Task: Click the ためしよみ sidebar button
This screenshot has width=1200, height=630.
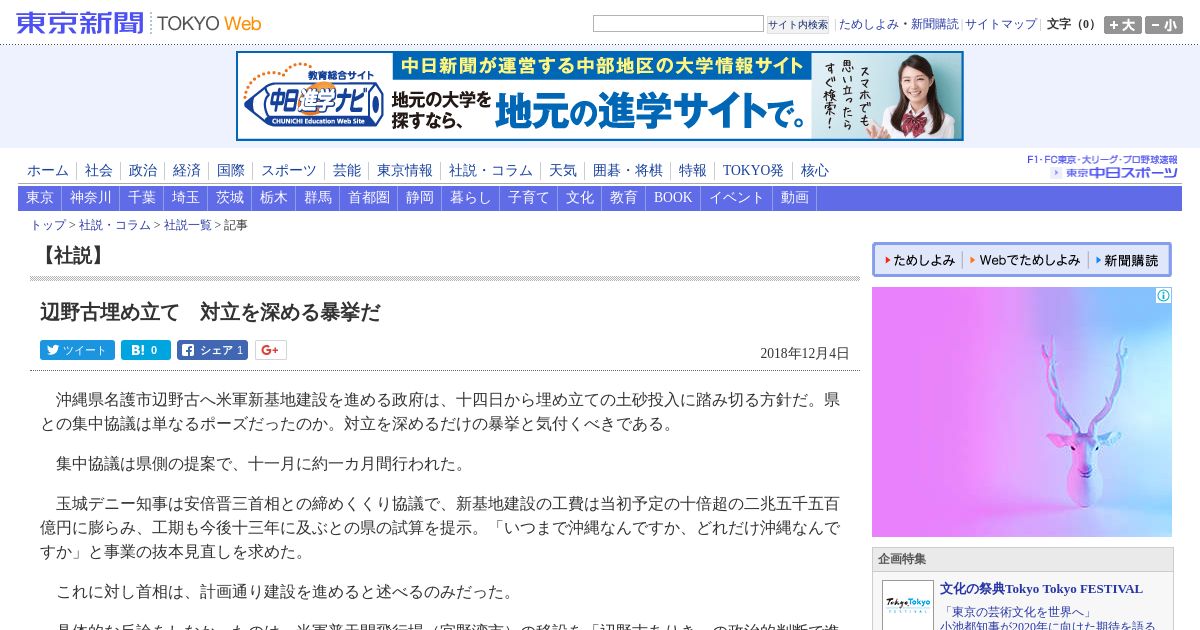Action: coord(920,260)
